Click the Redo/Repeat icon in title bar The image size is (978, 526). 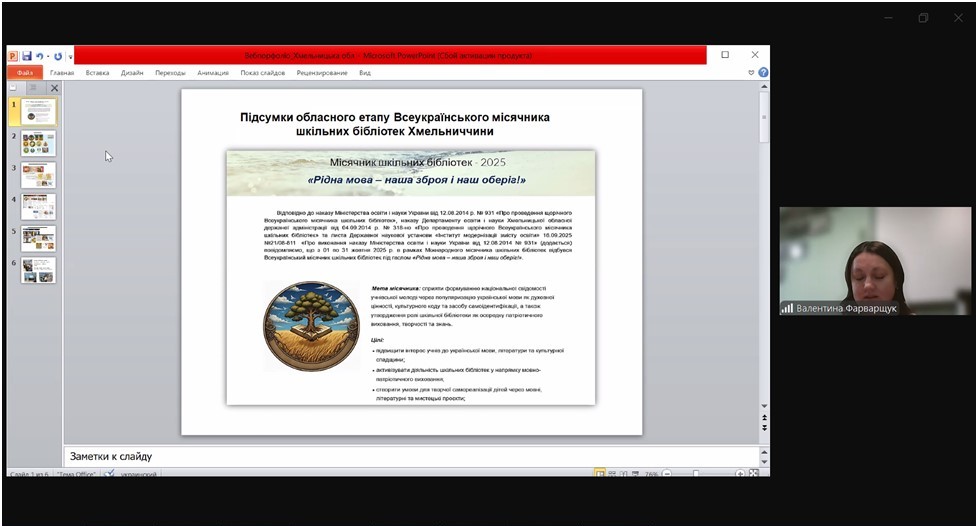pos(58,56)
